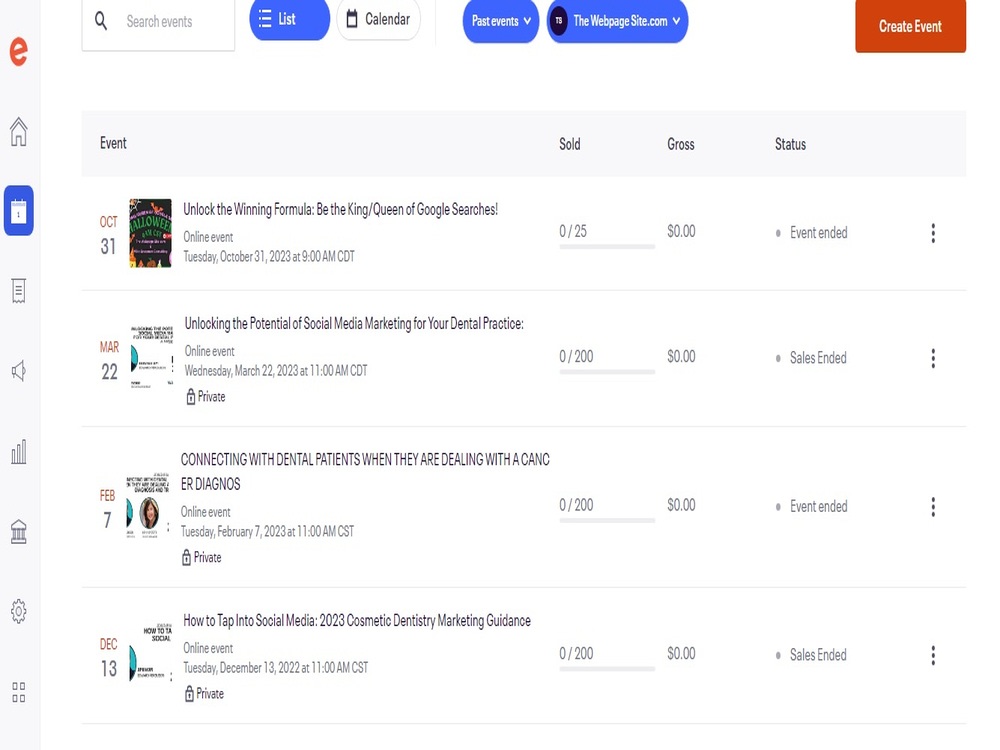Click the Create Event button
The height and width of the screenshot is (750, 1000).
pyautogui.click(x=910, y=26)
